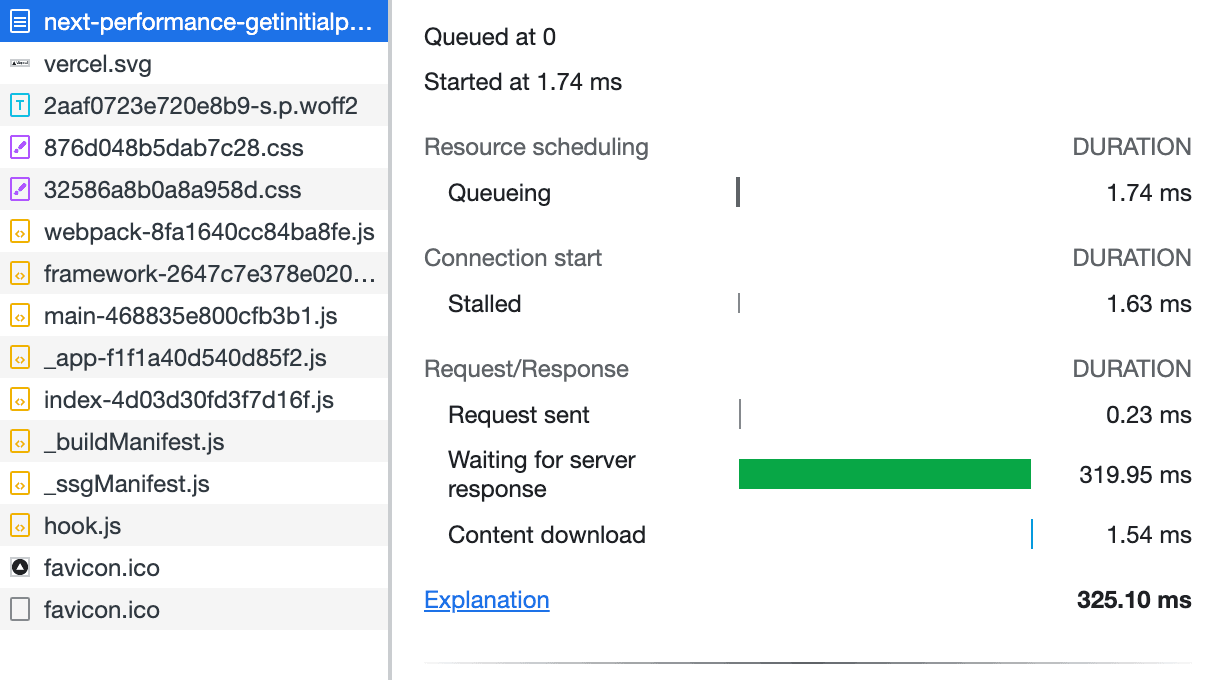Click the script icon beside hook.js

20,526
